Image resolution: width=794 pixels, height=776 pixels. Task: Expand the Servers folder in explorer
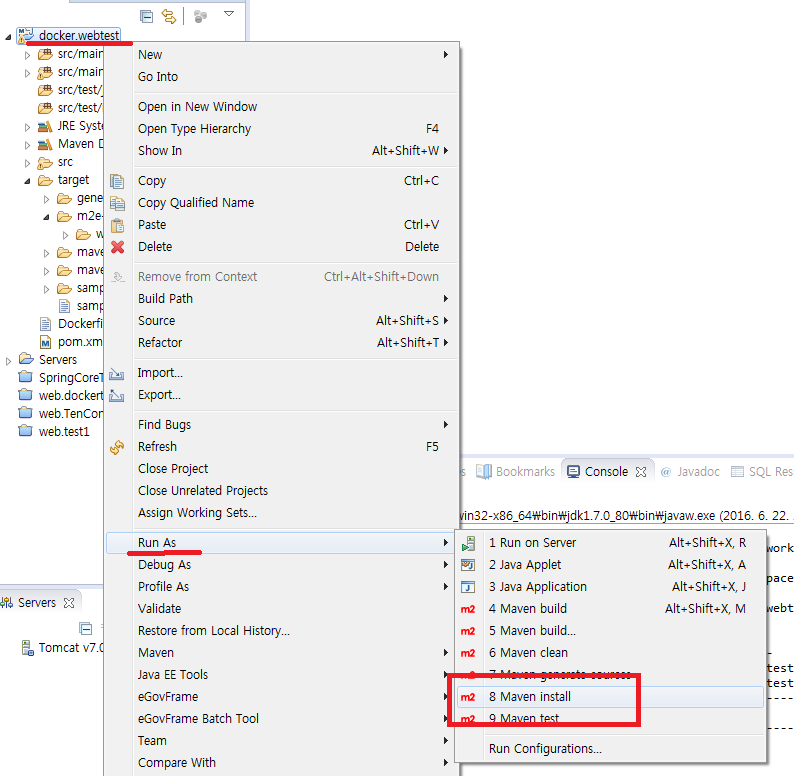click(x=9, y=360)
